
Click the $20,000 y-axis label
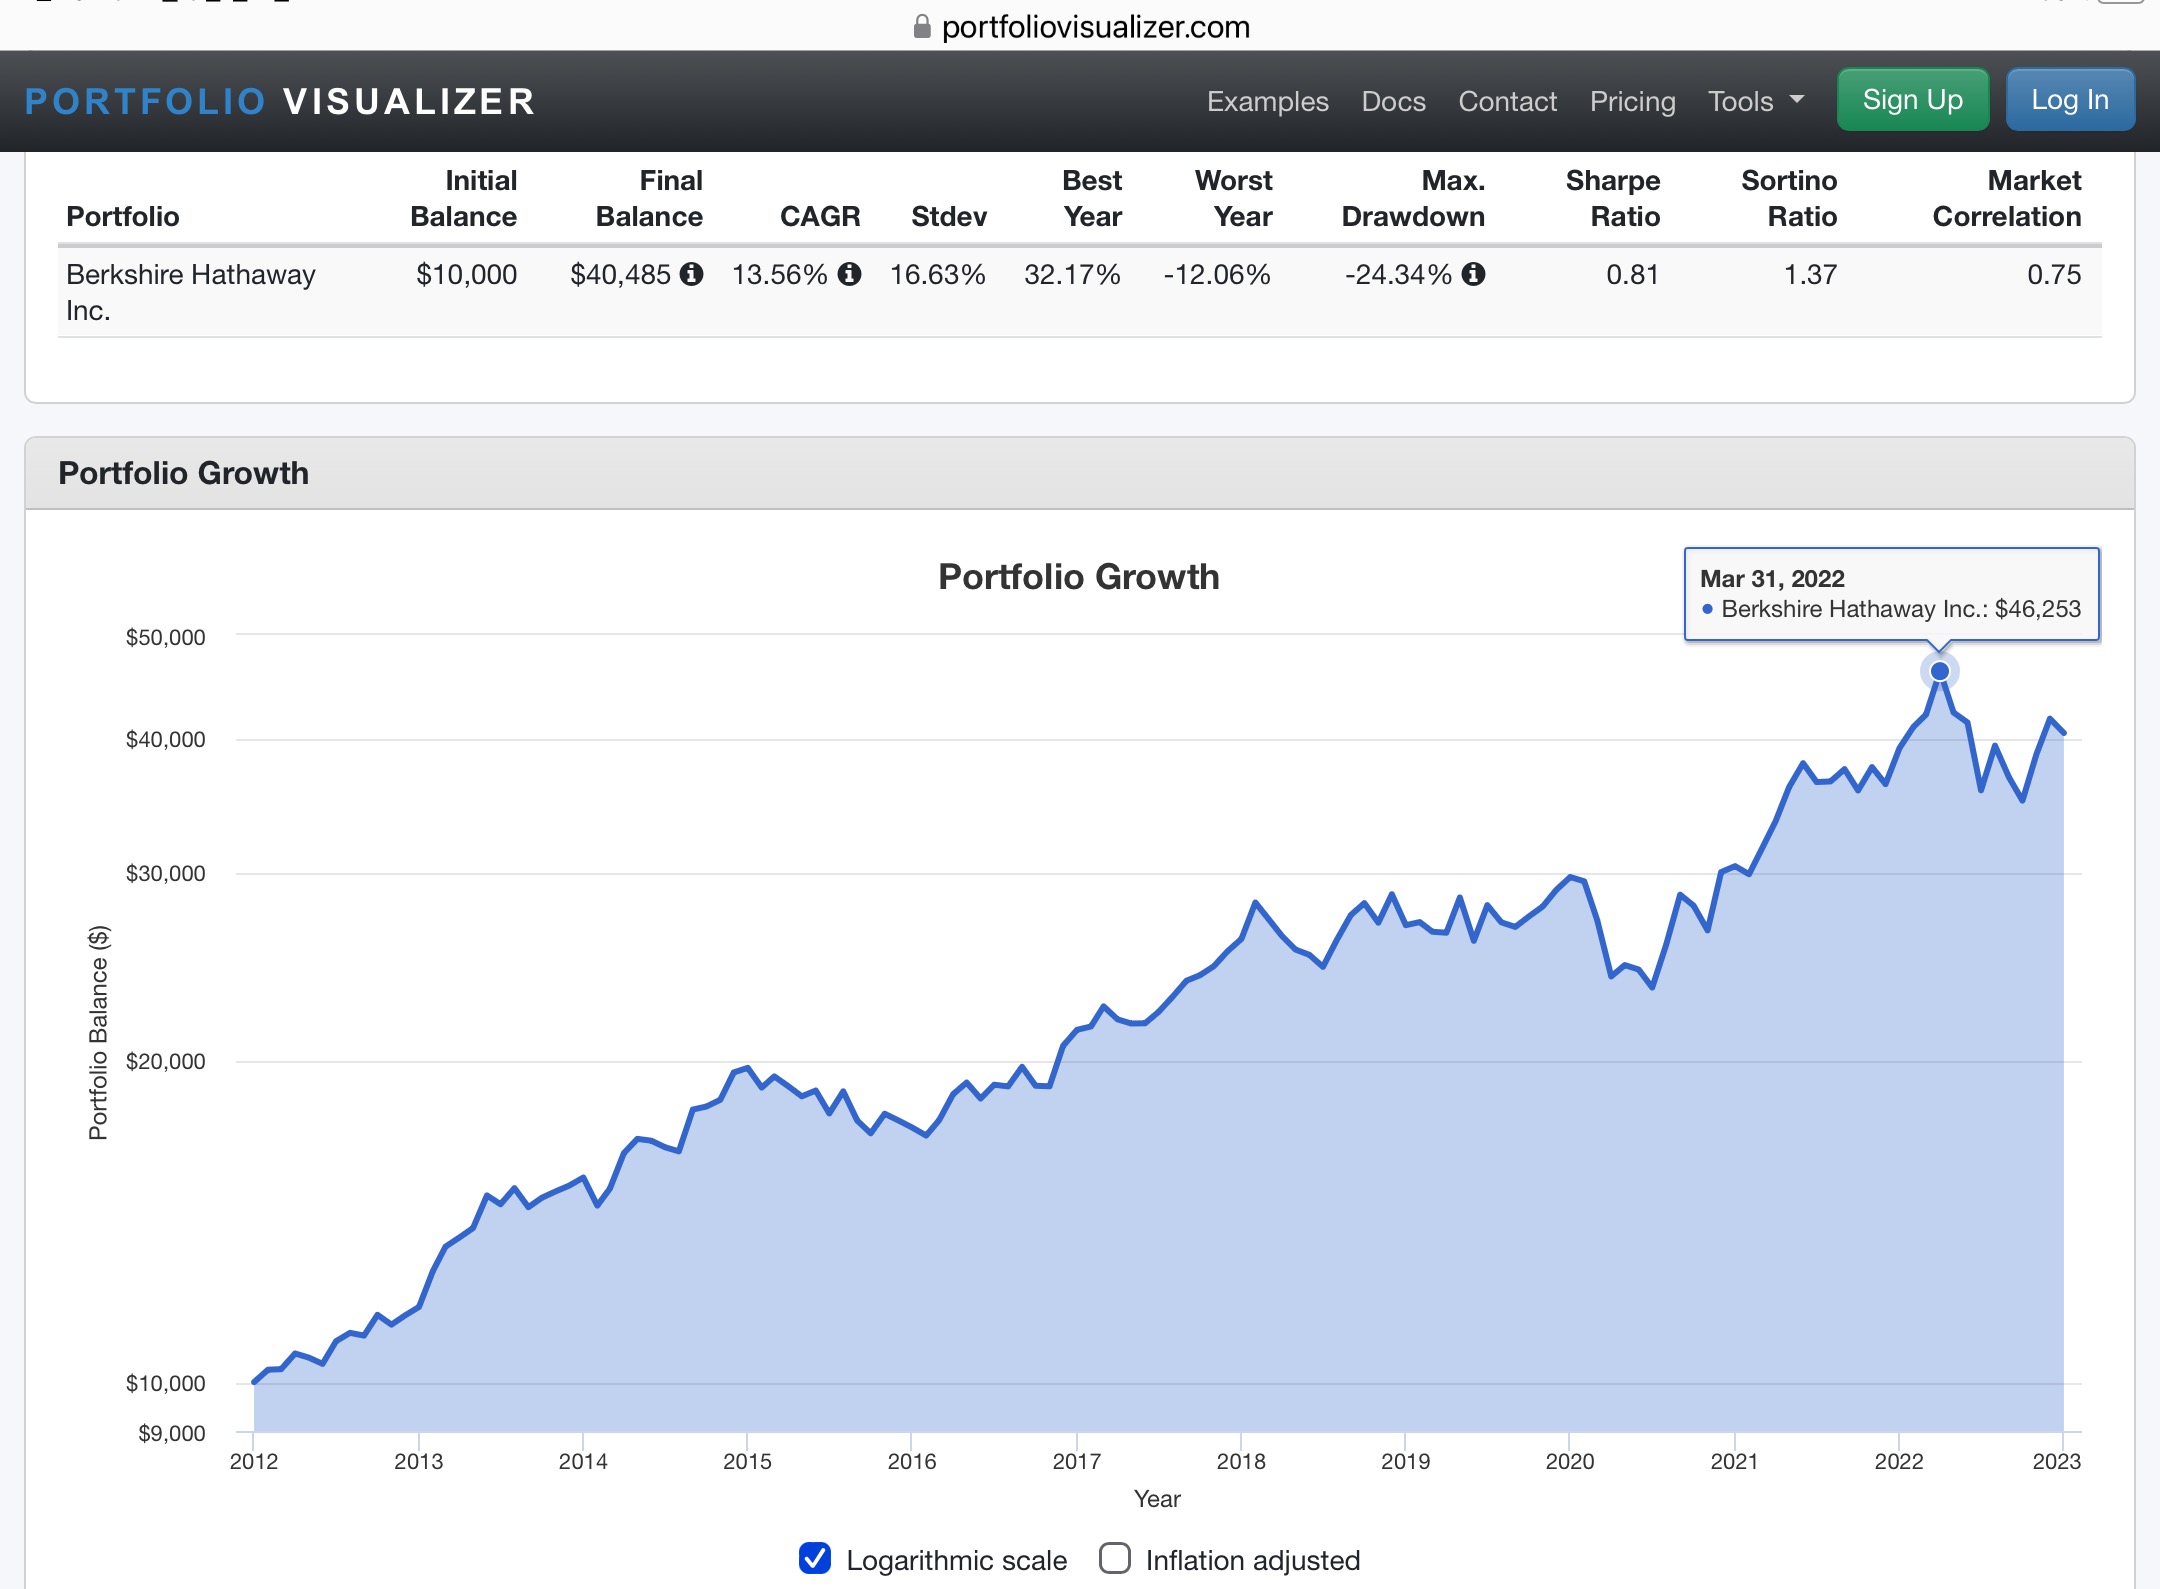tap(165, 1061)
